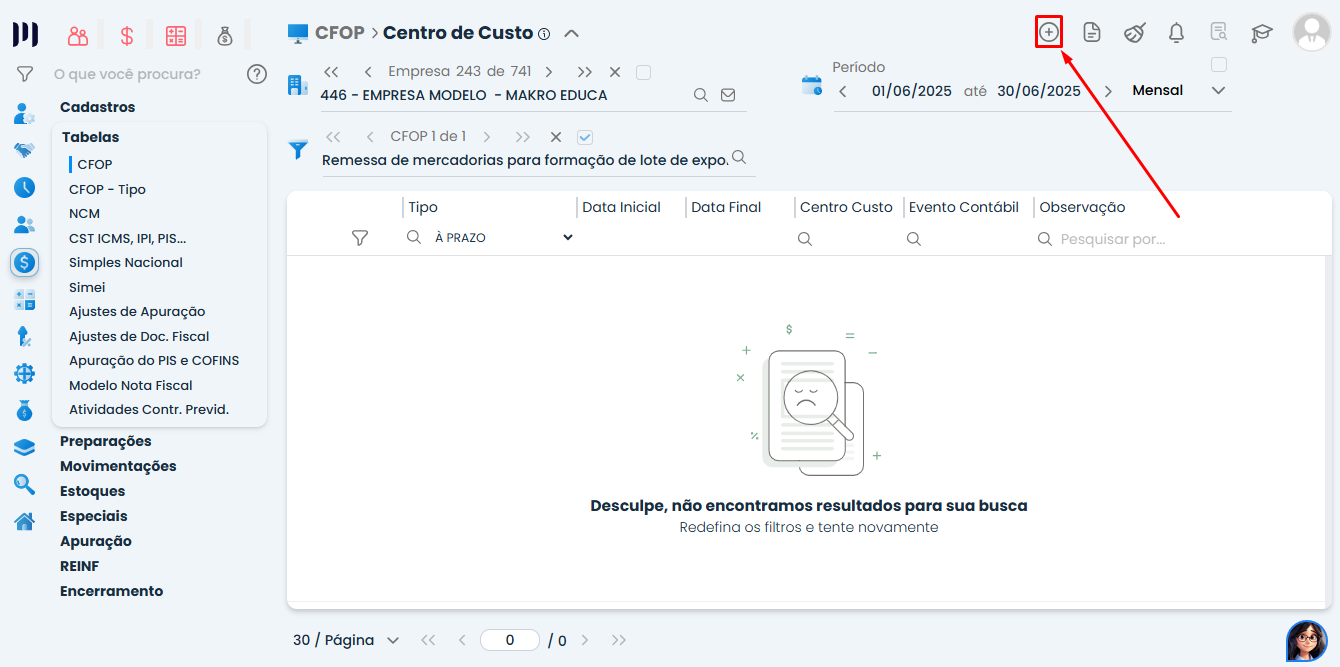Click the document icon next to the plus button
The width and height of the screenshot is (1340, 667).
coord(1091,32)
